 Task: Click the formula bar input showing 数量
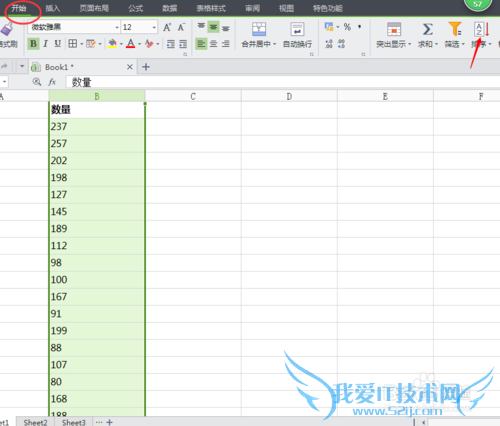[282, 82]
